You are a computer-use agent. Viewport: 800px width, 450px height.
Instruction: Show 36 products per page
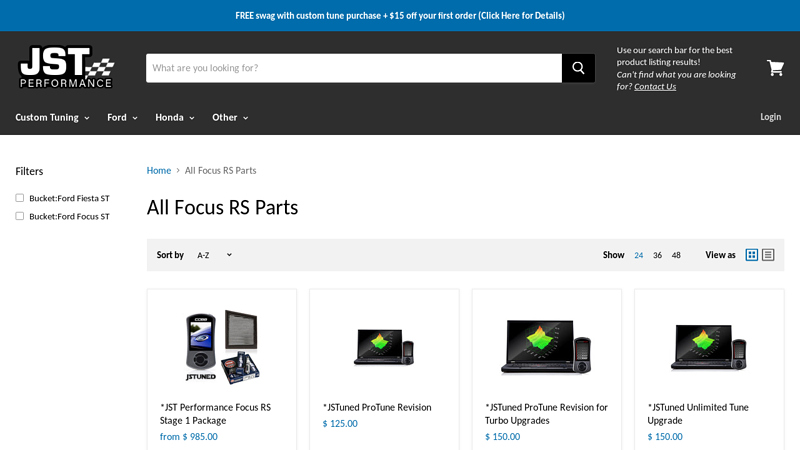(658, 255)
